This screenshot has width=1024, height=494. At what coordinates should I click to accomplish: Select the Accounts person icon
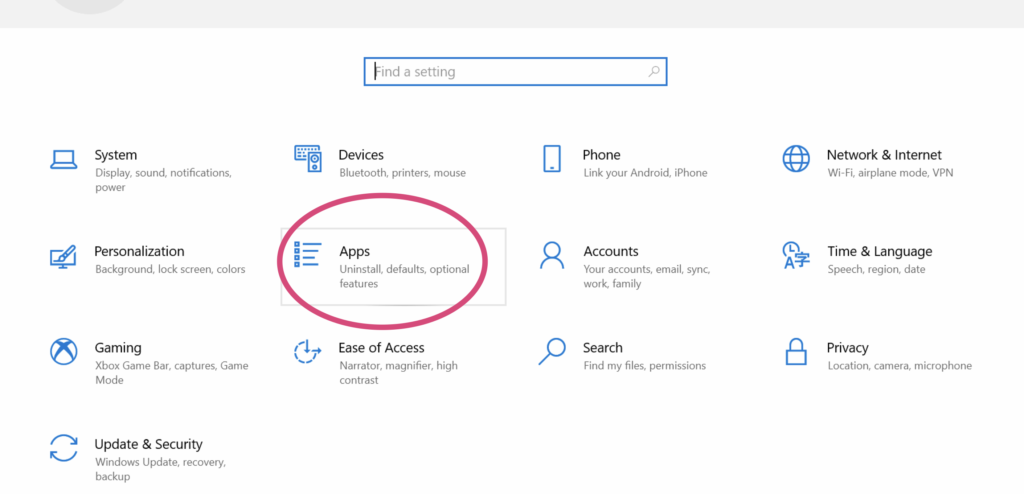[552, 255]
